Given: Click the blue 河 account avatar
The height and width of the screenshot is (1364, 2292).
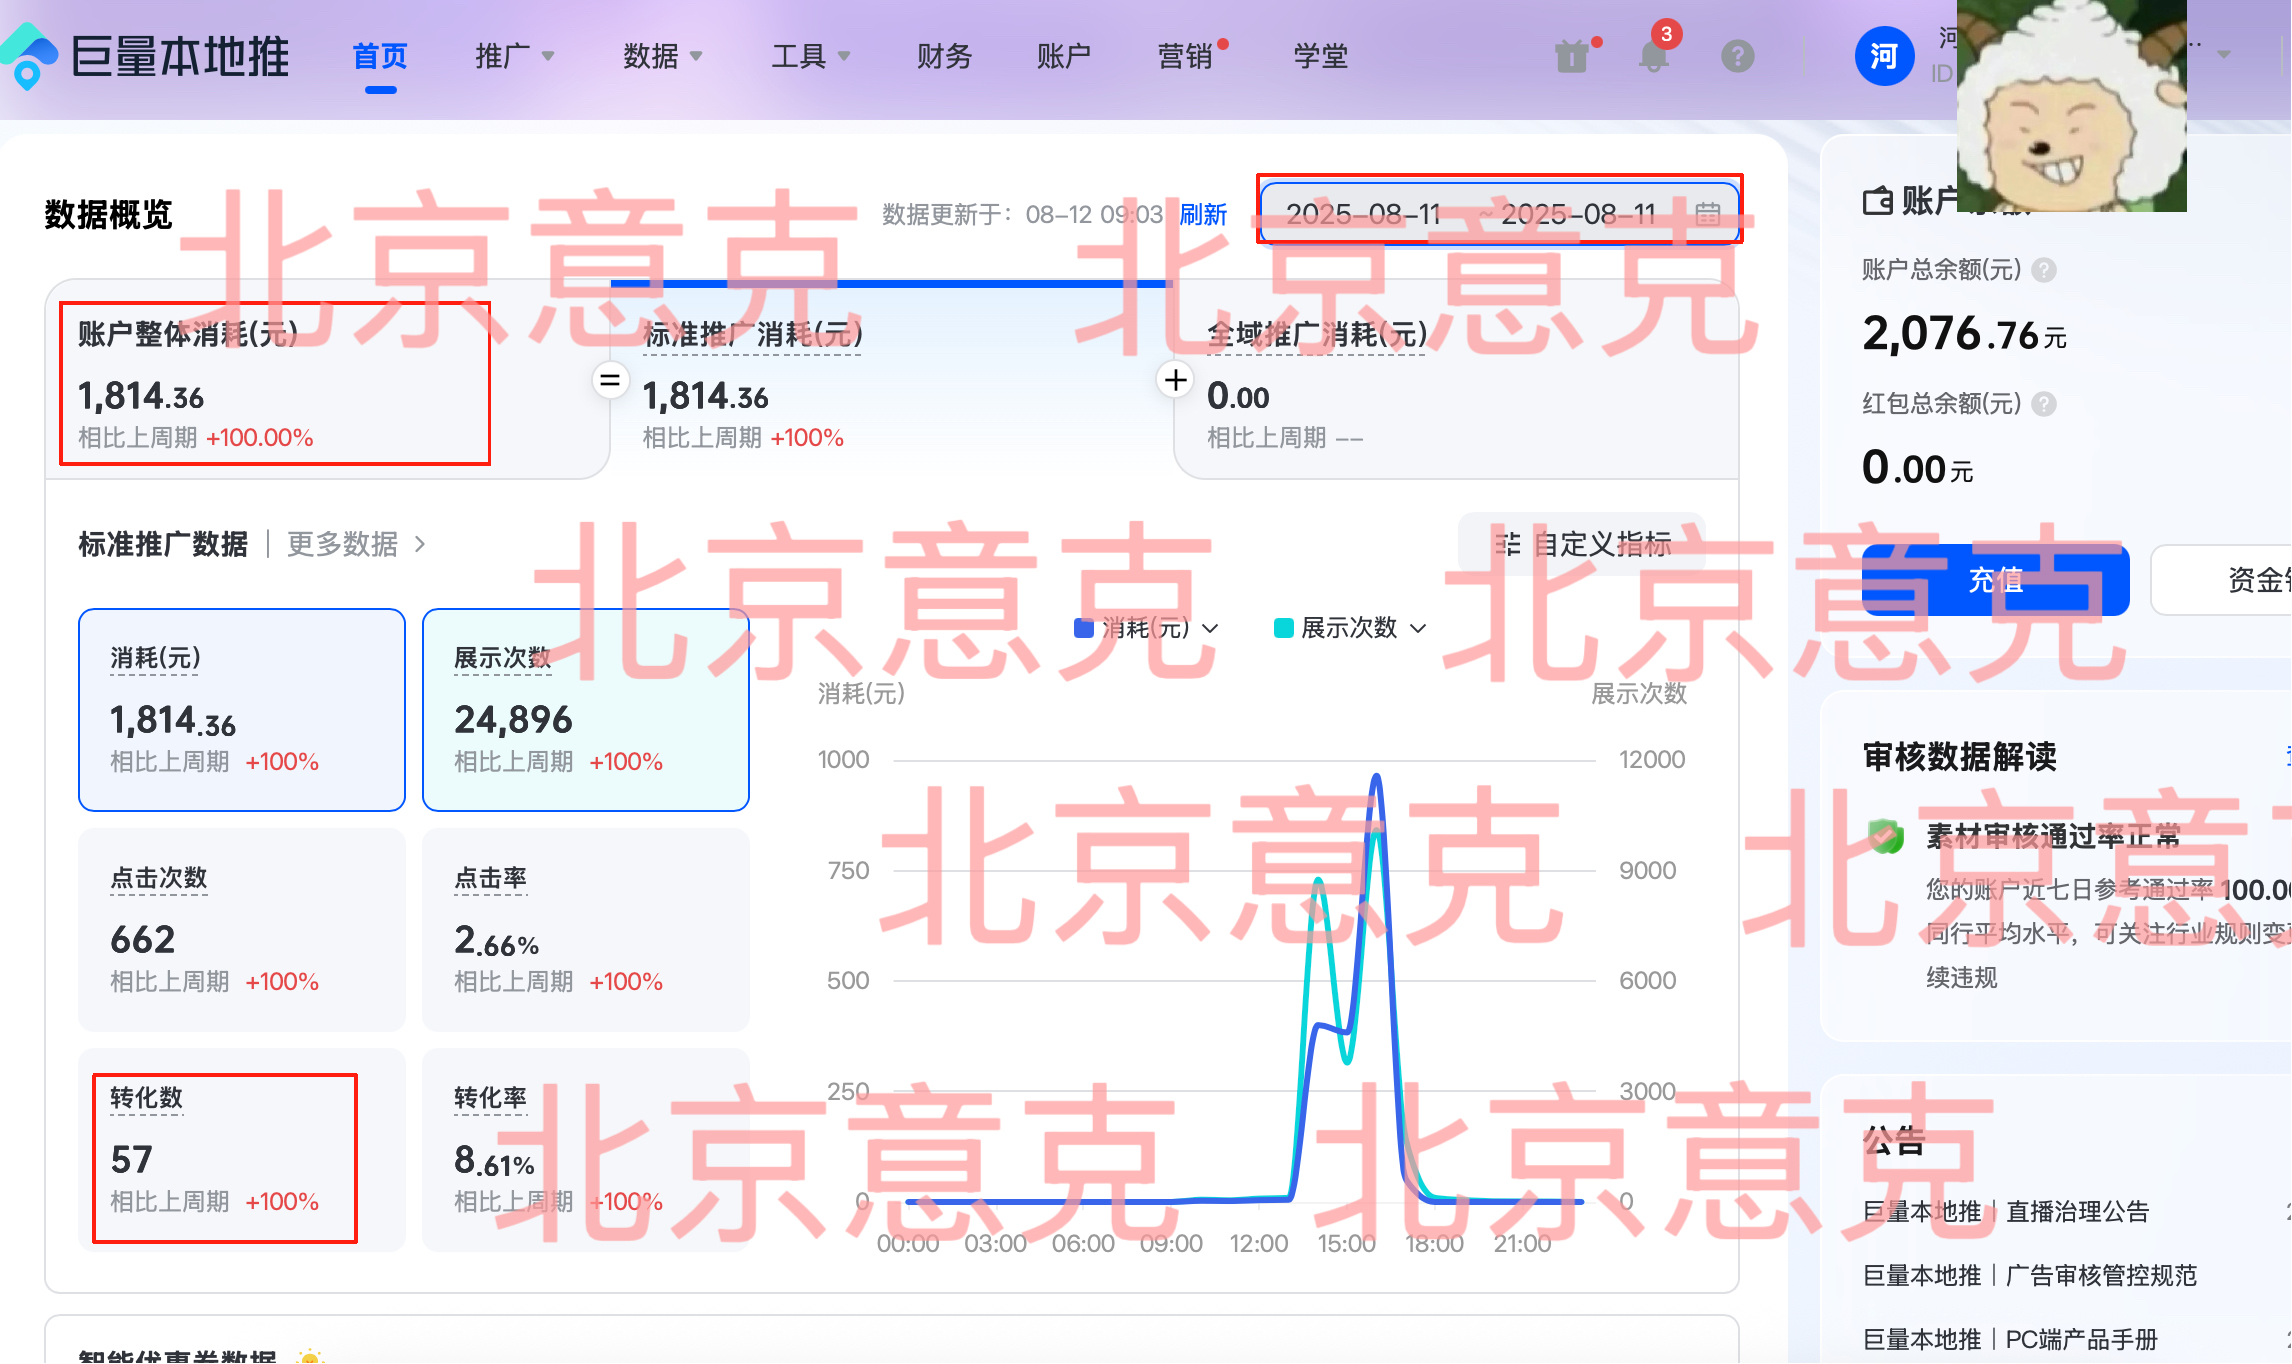Looking at the screenshot, I should click(x=1884, y=56).
